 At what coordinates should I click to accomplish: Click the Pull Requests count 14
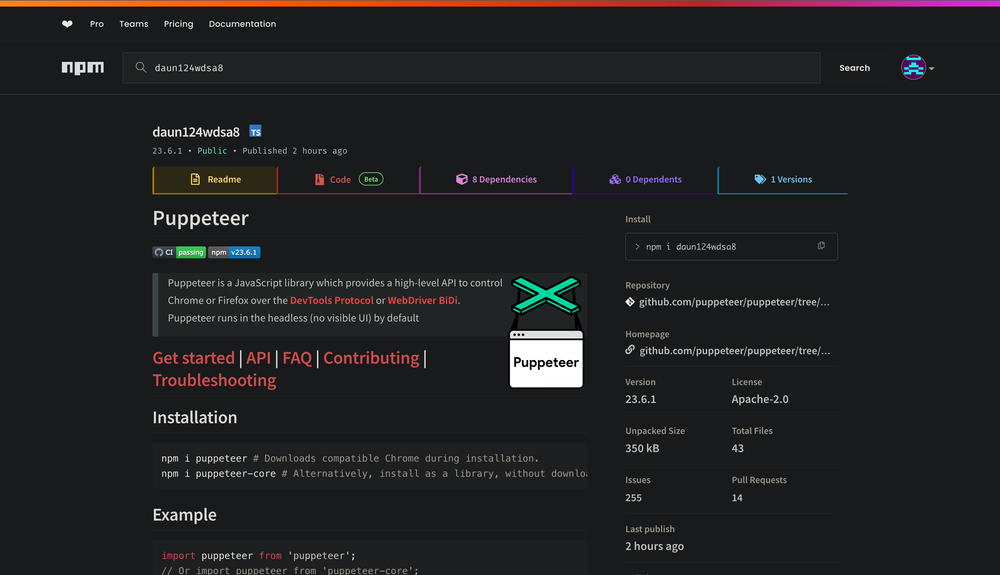pos(737,498)
